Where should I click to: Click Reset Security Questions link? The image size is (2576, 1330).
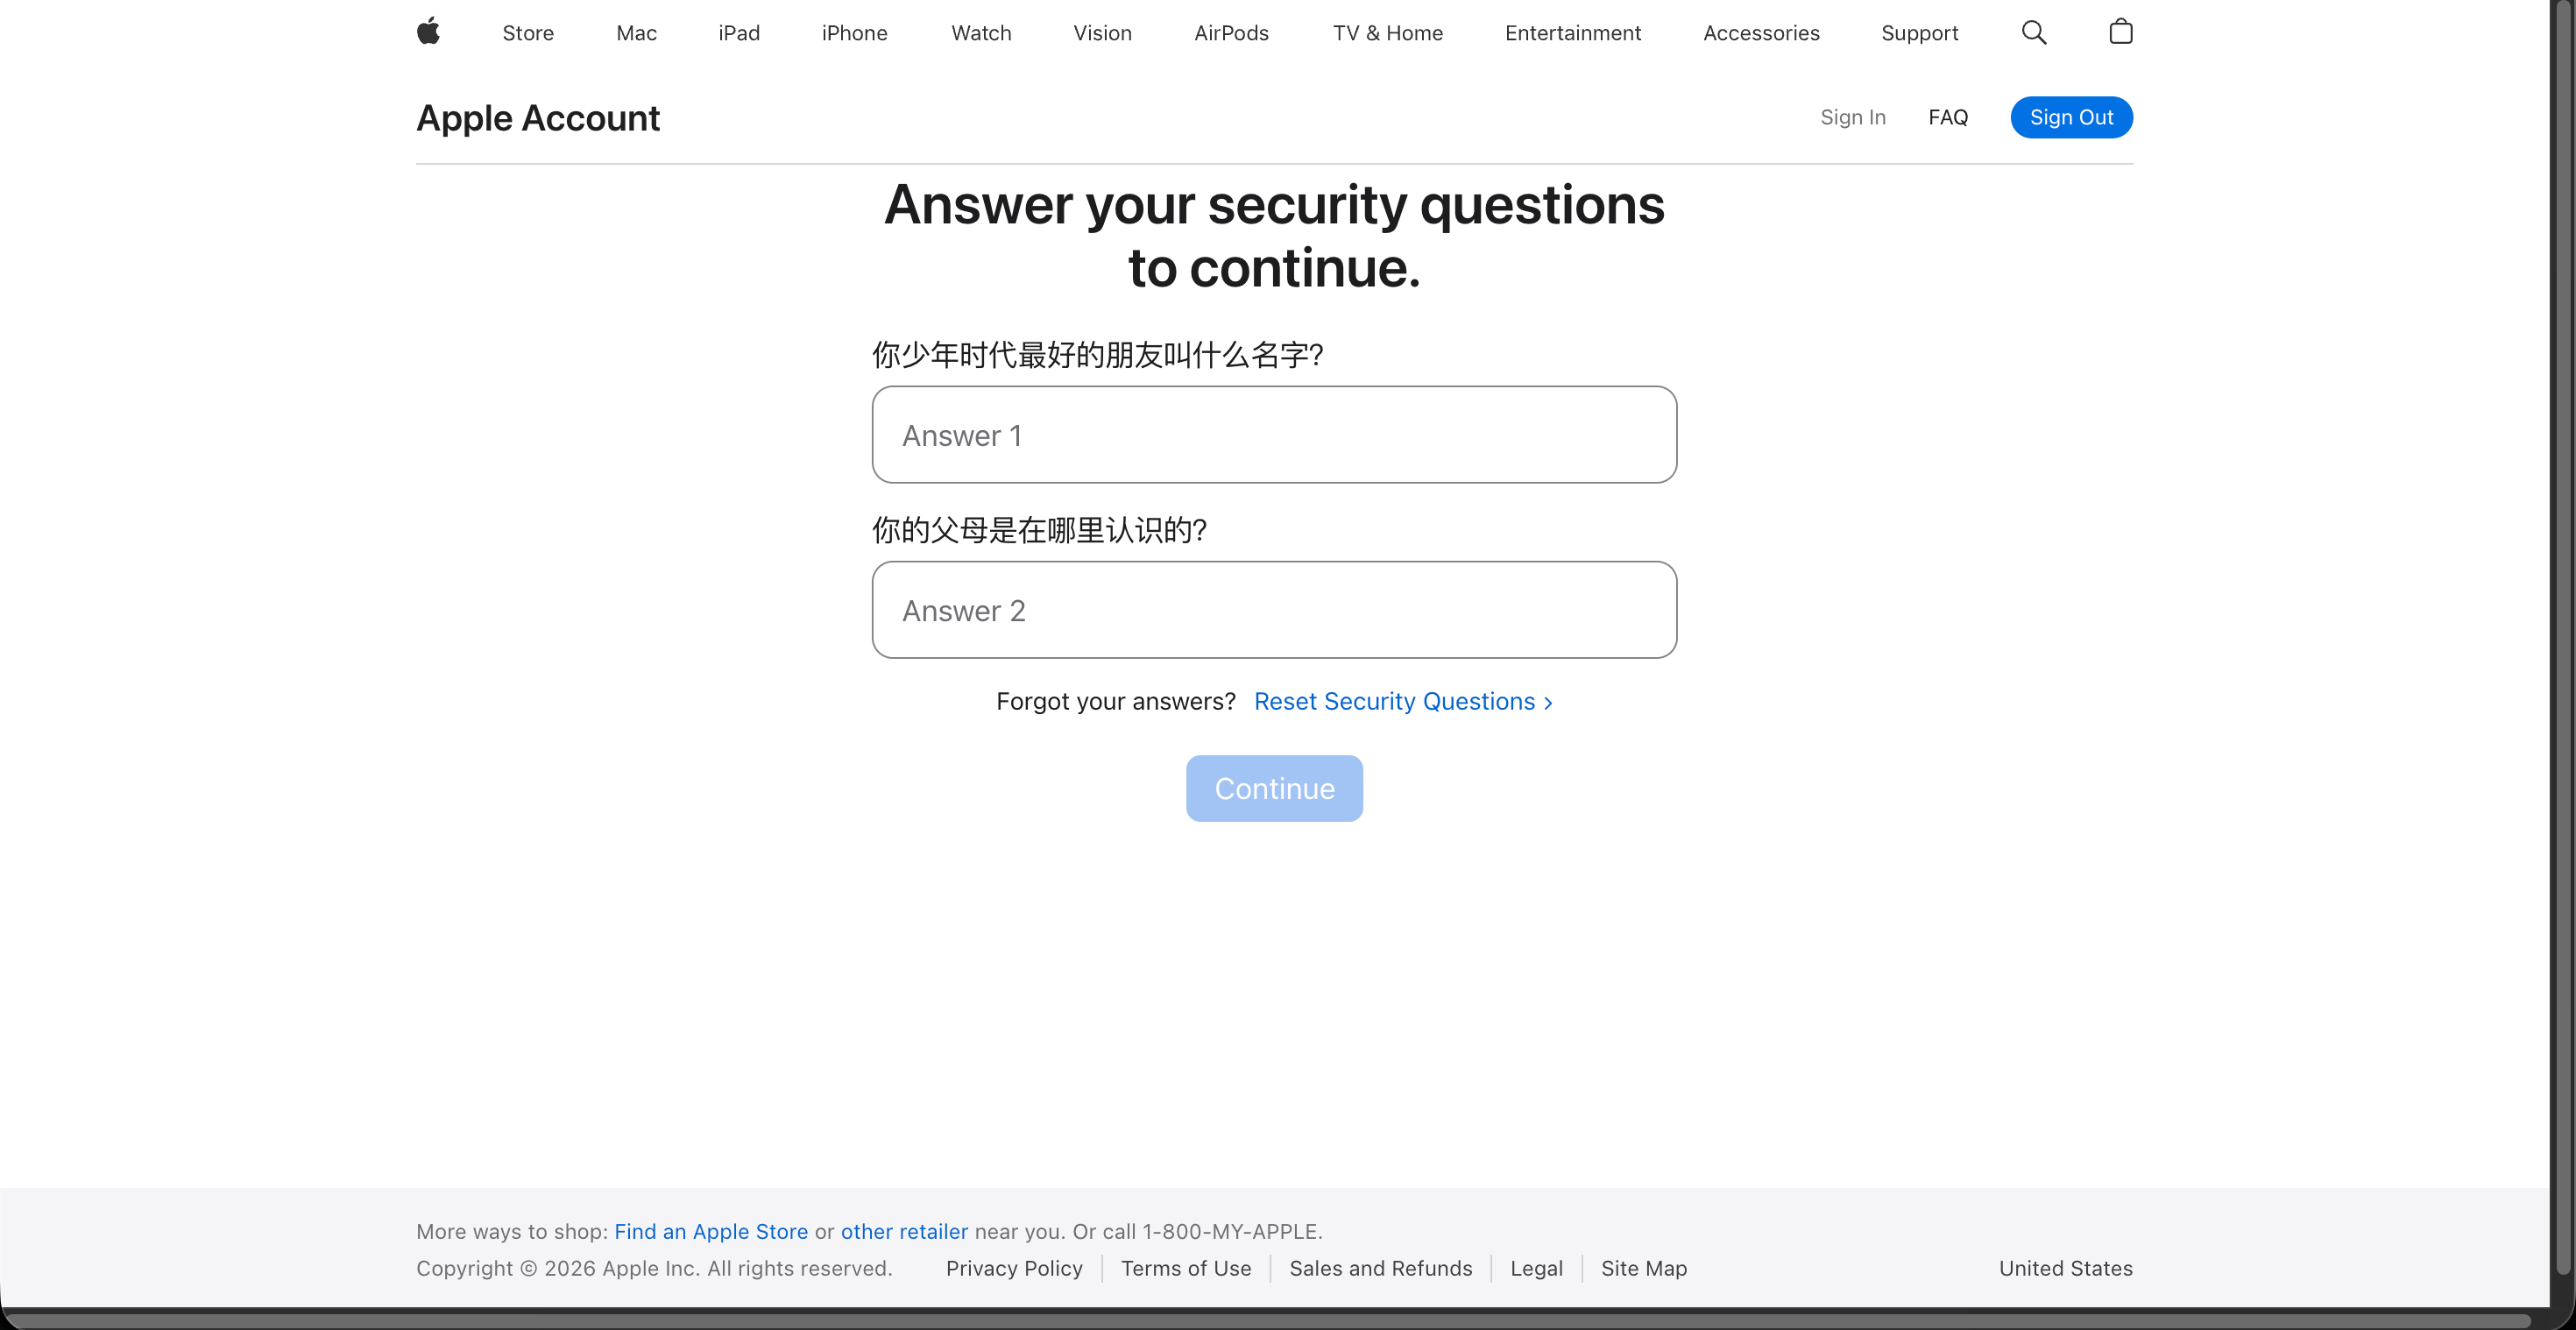(1403, 701)
